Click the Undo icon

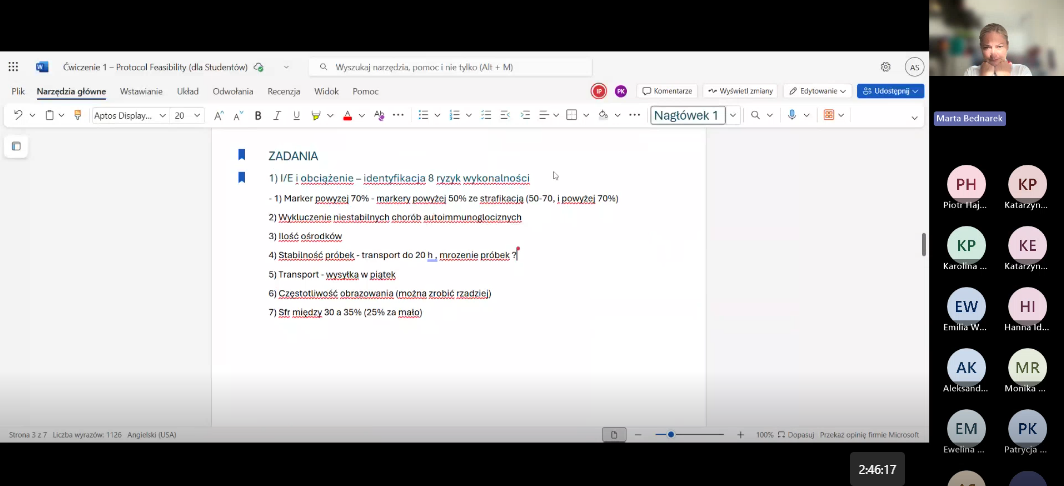[x=17, y=116]
